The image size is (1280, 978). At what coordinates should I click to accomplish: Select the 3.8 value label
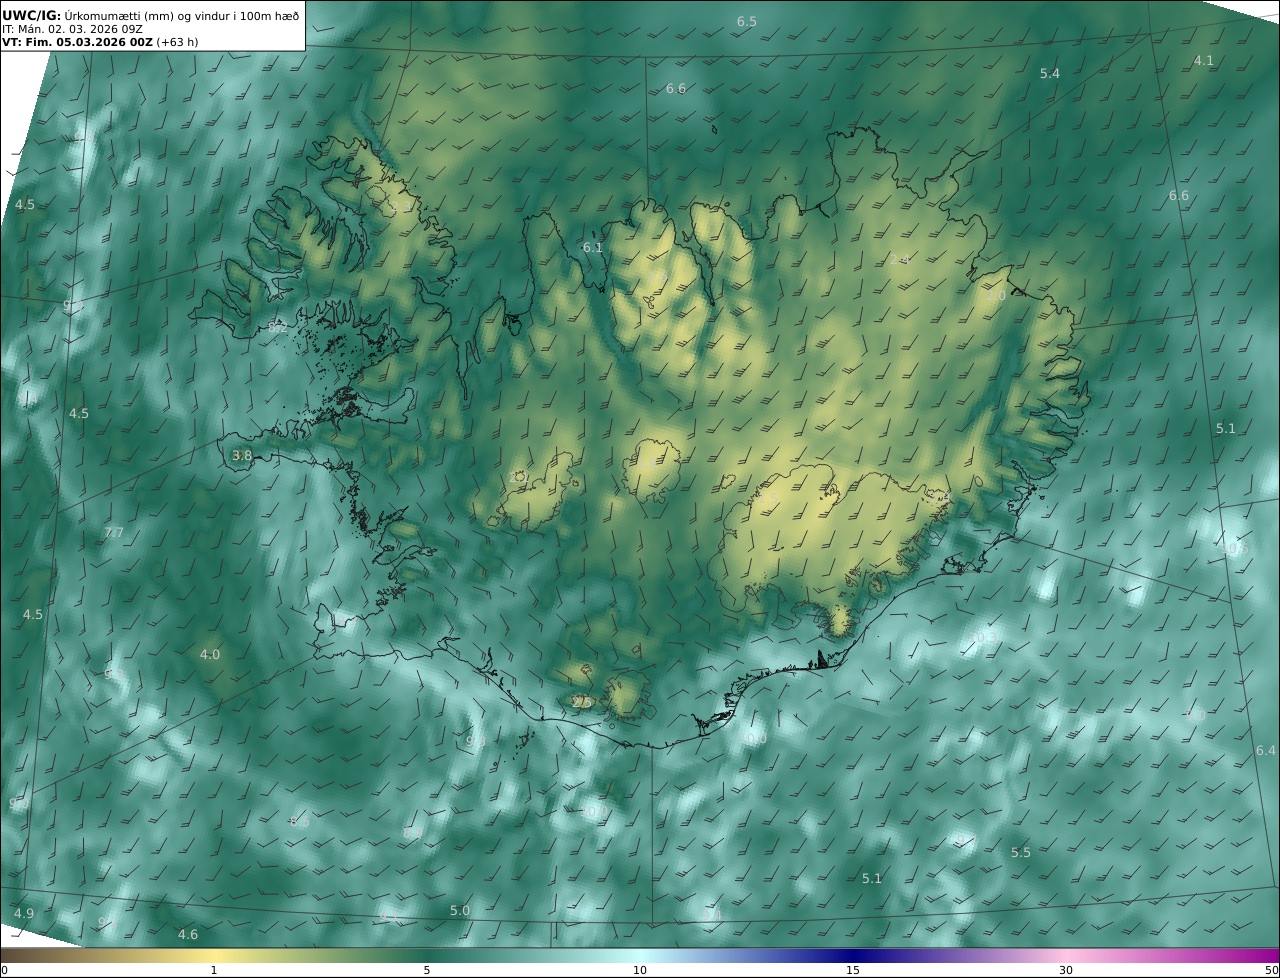242,456
